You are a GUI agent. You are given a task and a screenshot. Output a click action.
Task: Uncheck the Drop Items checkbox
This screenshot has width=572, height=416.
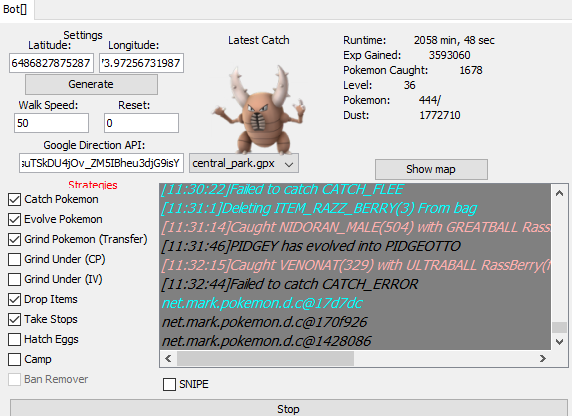15,300
